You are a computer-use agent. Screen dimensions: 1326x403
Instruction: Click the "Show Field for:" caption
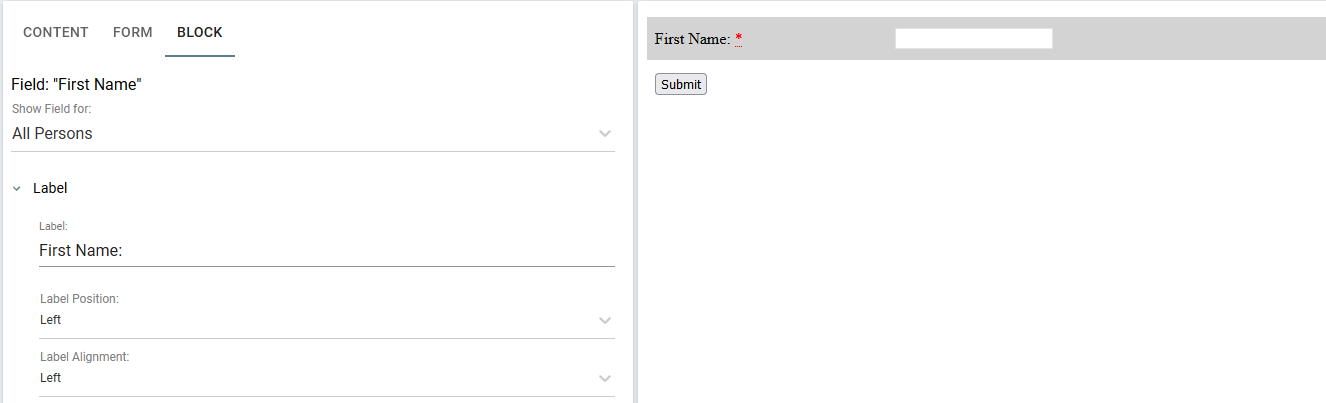coord(52,109)
